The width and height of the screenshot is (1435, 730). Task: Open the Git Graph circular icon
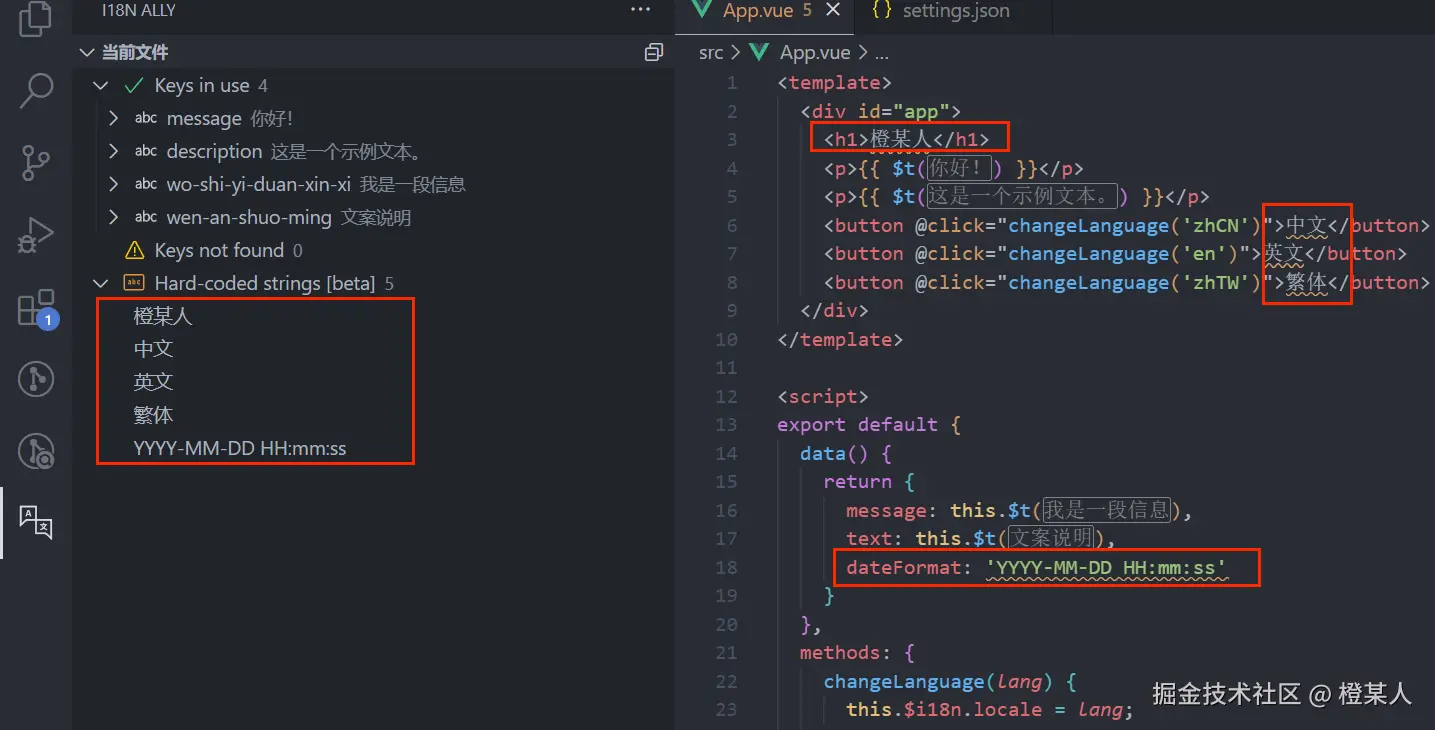pos(36,379)
